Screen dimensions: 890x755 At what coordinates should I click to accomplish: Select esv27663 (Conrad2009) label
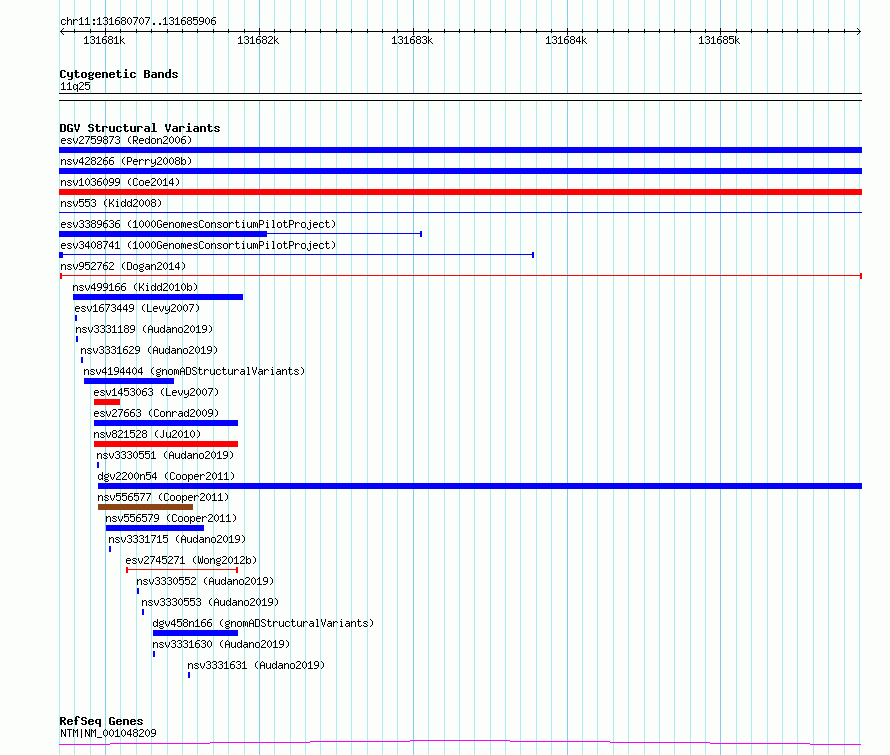pos(156,413)
